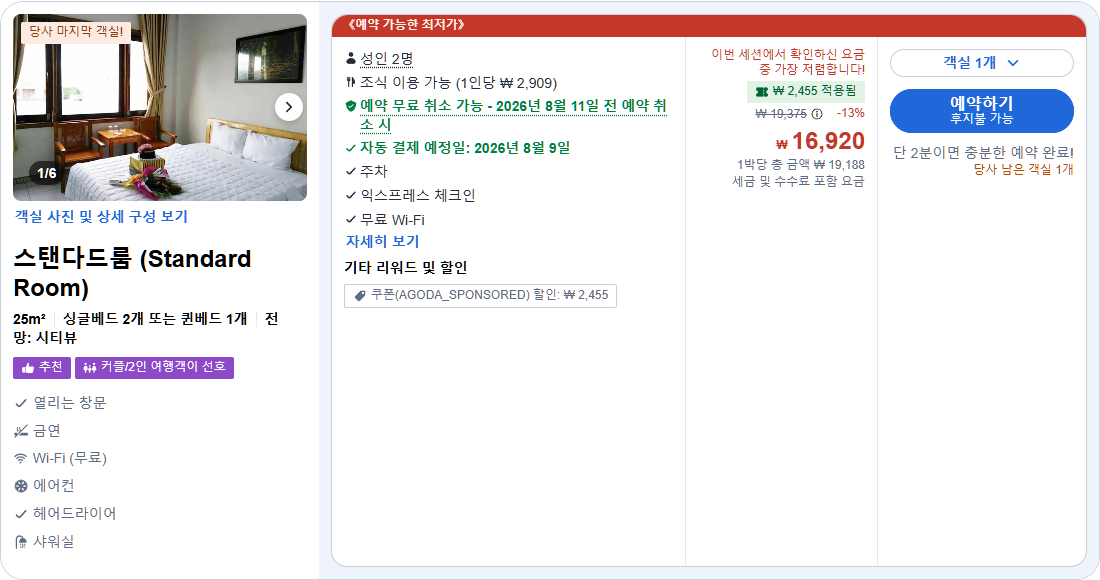
Task: Click the thumbs-up icon in 추천 badge
Action: pyautogui.click(x=28, y=368)
